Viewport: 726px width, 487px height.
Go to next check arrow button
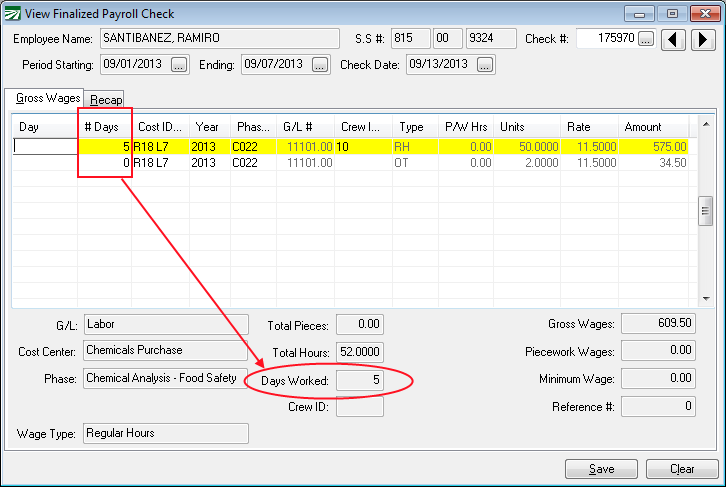coord(703,39)
